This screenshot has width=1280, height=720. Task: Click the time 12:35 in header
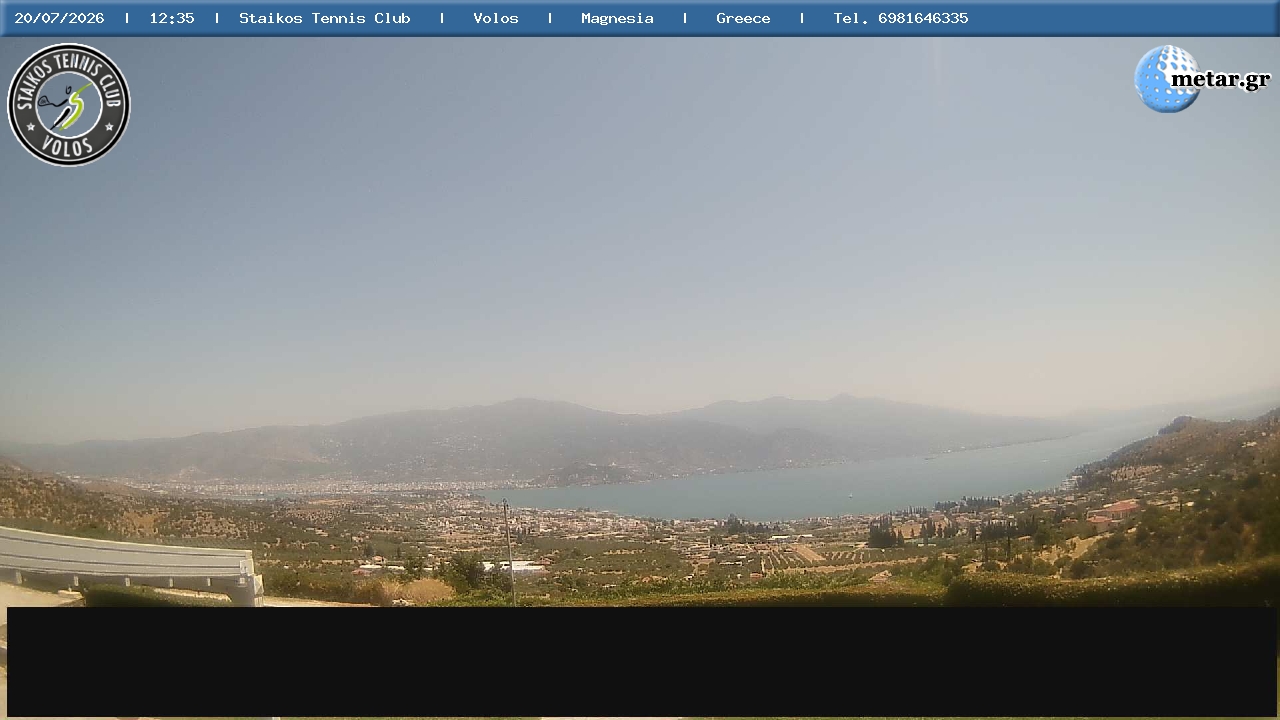[x=172, y=18]
